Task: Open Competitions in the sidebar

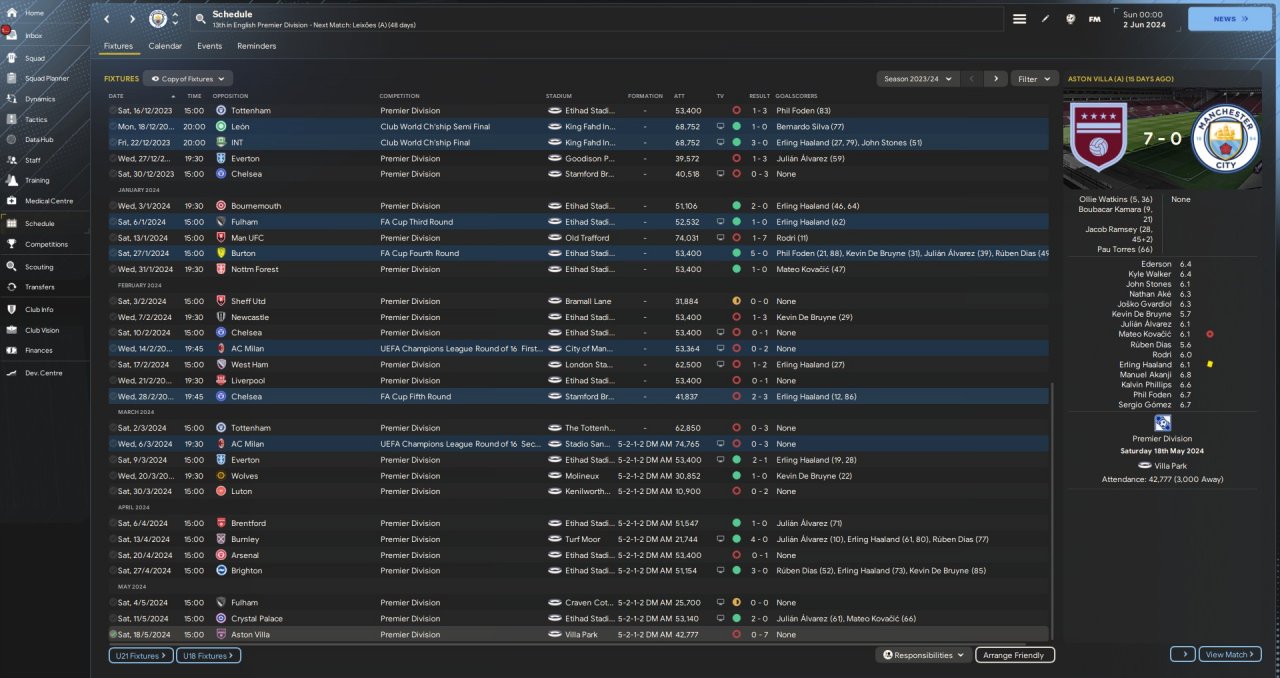Action: tap(46, 244)
